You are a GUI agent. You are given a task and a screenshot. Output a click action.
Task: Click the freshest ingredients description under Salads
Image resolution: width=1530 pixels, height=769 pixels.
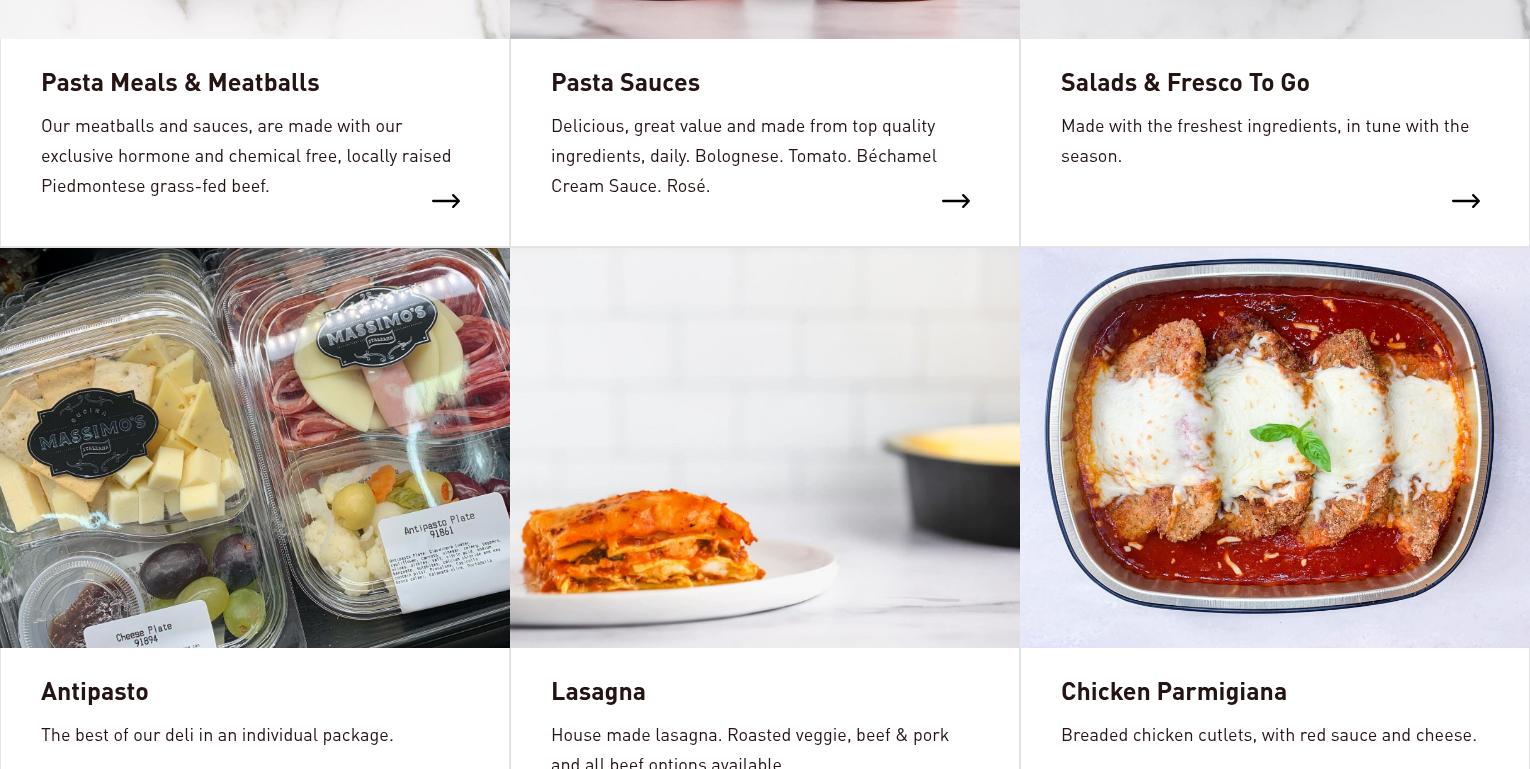click(1265, 140)
